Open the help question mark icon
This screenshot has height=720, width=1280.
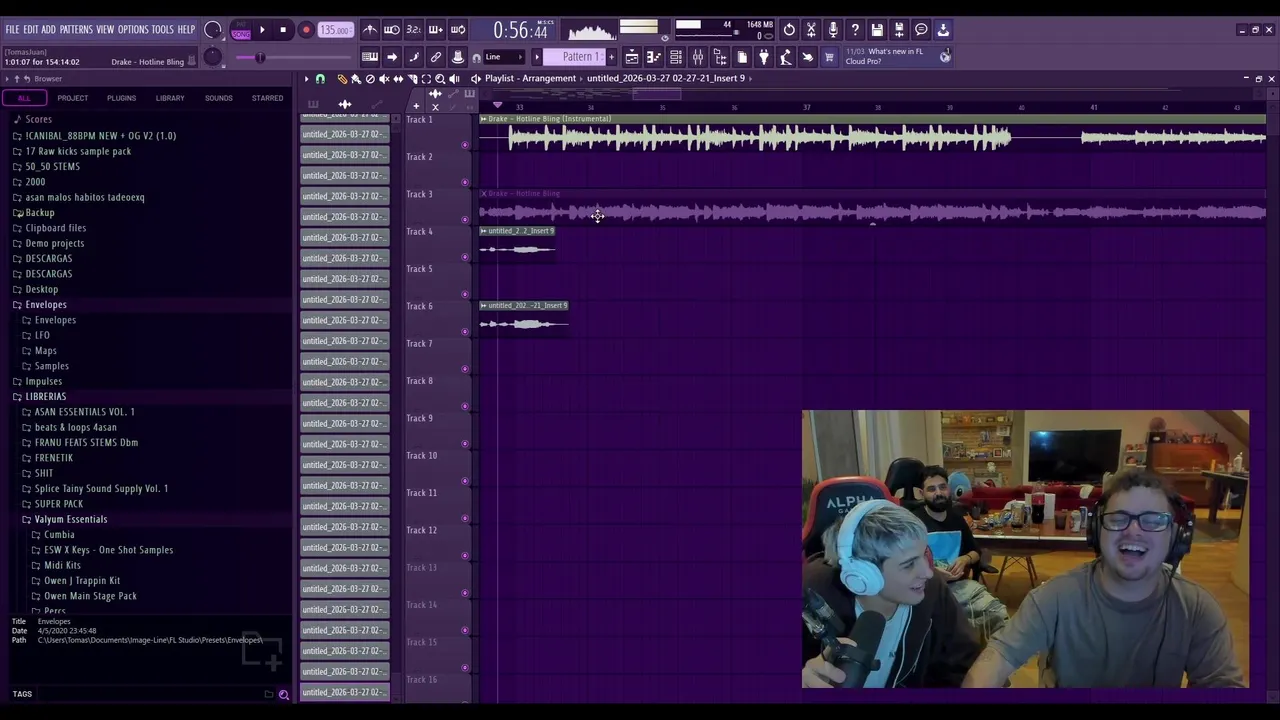(855, 30)
